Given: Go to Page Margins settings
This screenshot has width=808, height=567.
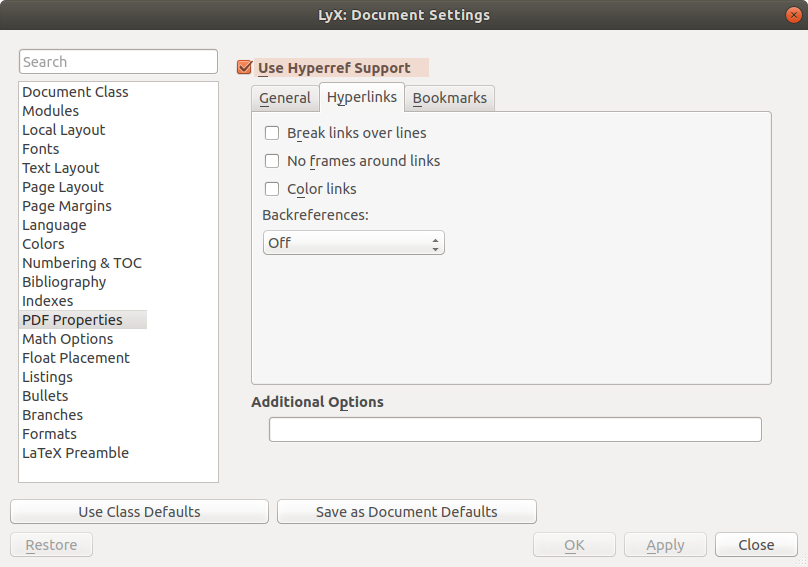Looking at the screenshot, I should tap(67, 206).
